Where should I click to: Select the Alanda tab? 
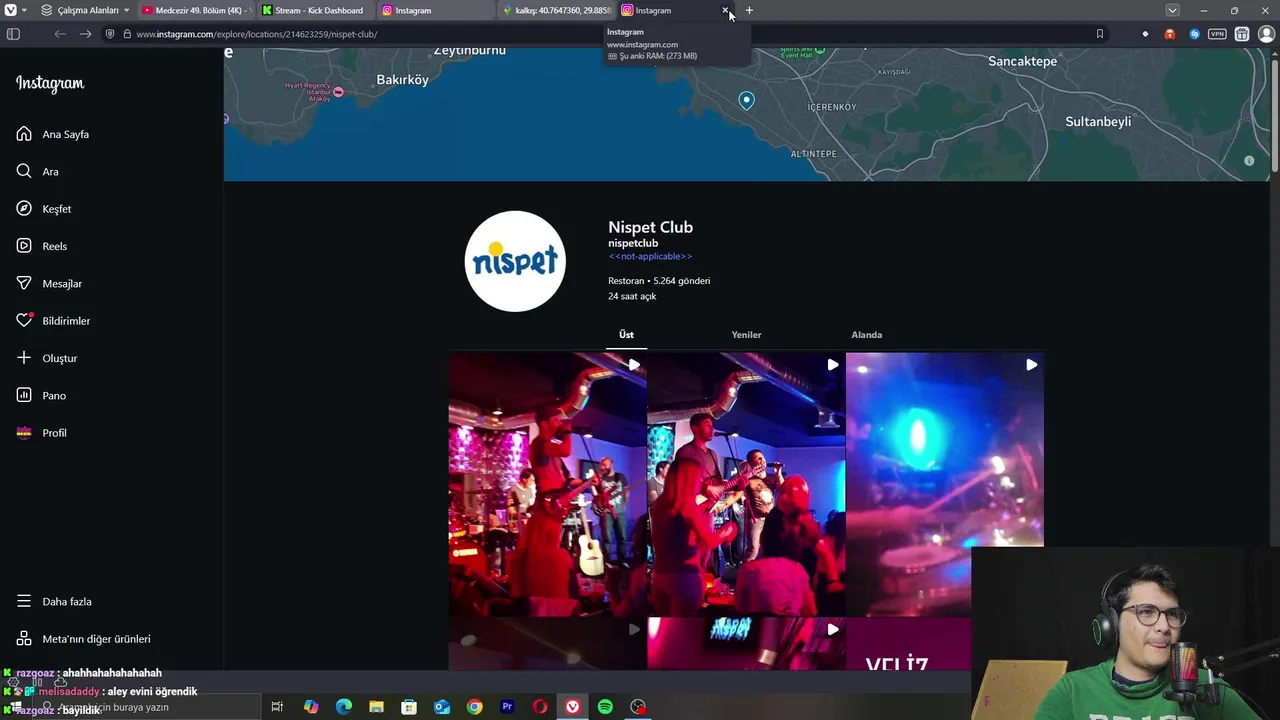point(866,335)
